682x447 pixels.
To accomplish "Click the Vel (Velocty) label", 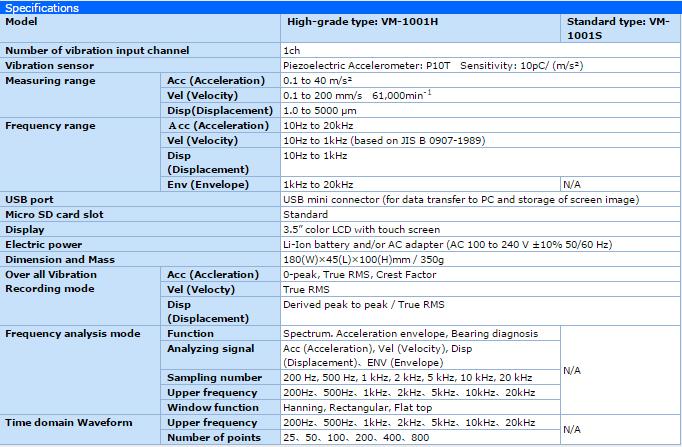I will click(201, 290).
